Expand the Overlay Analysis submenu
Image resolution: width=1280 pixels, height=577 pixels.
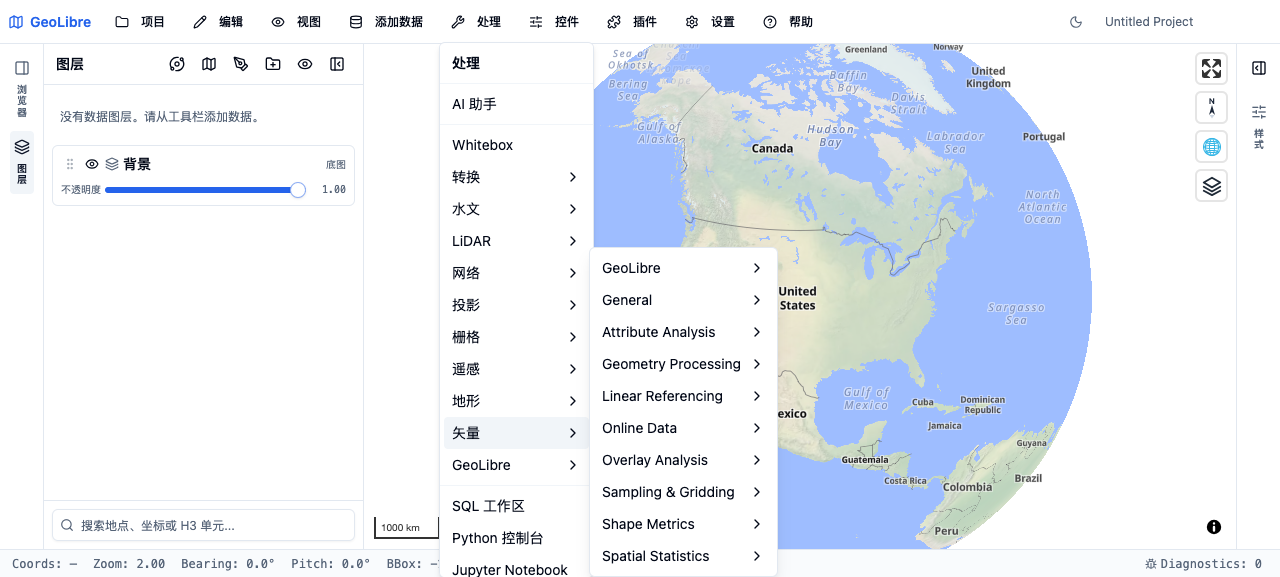683,460
